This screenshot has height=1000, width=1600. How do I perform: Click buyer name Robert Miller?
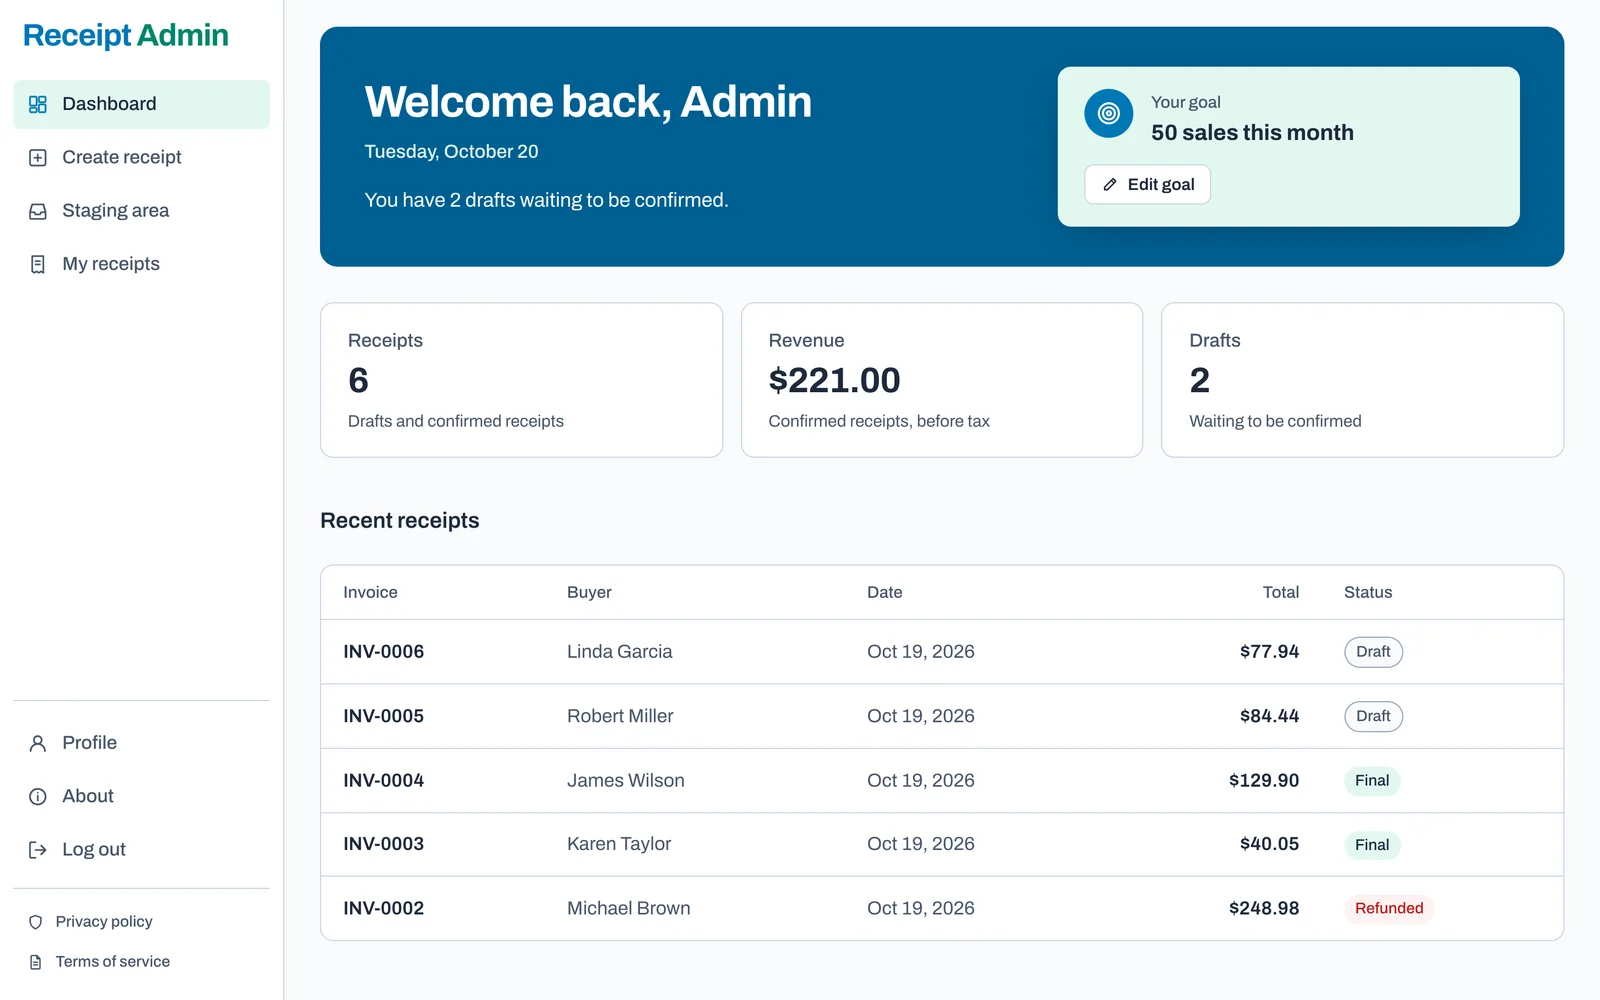[x=620, y=716]
